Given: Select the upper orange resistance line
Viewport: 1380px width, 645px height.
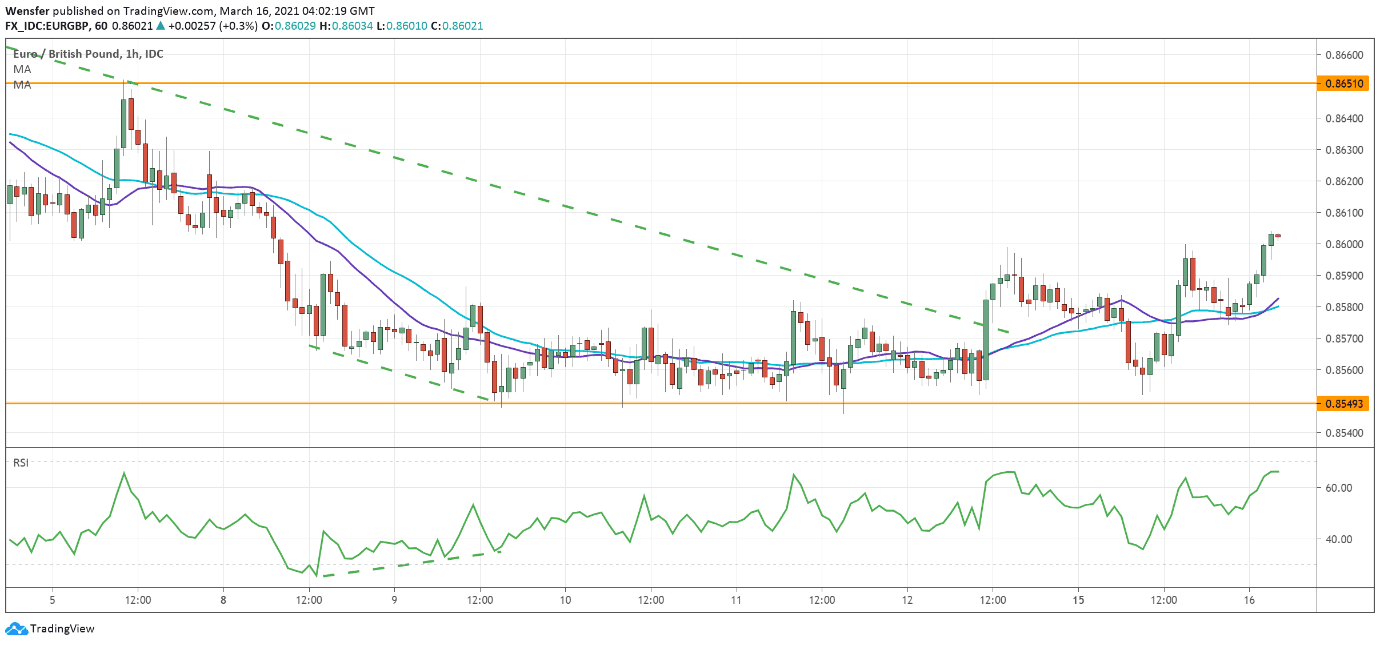Looking at the screenshot, I should point(700,83).
